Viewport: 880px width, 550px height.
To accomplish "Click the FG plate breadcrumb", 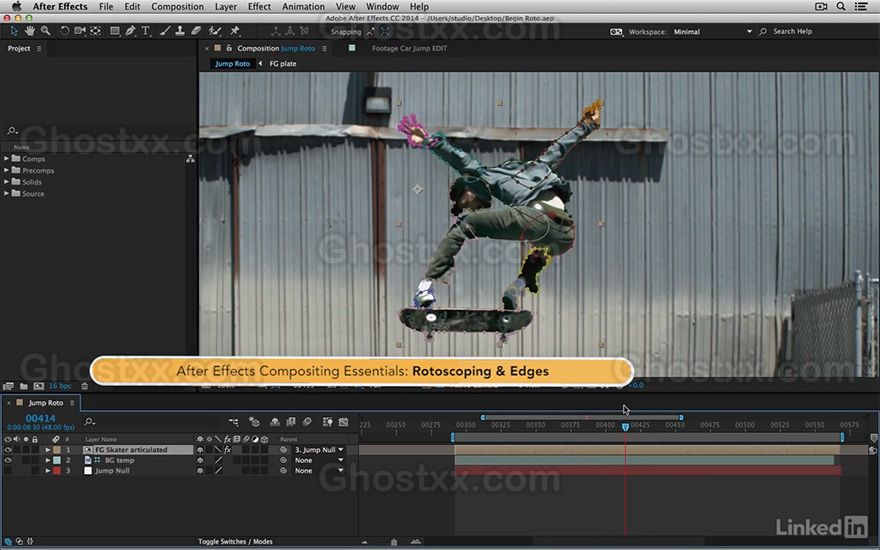I will [x=283, y=63].
